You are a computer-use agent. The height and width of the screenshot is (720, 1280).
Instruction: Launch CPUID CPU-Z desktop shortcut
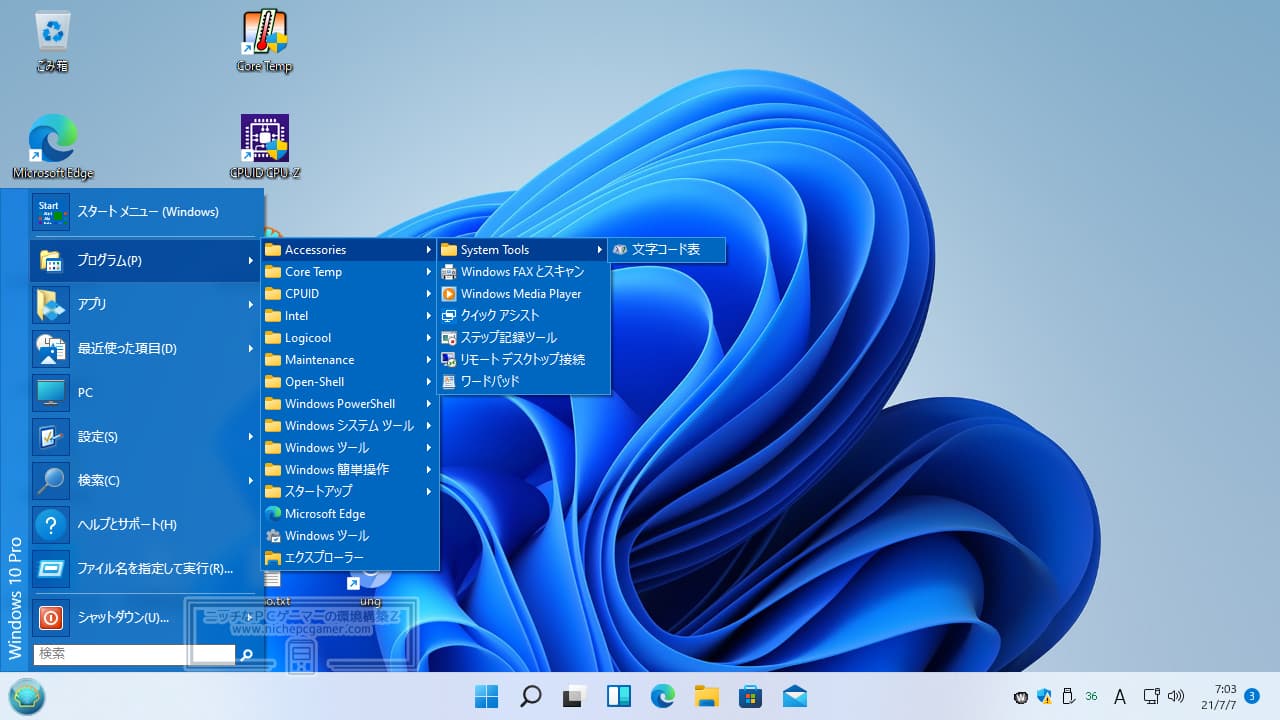(x=265, y=147)
